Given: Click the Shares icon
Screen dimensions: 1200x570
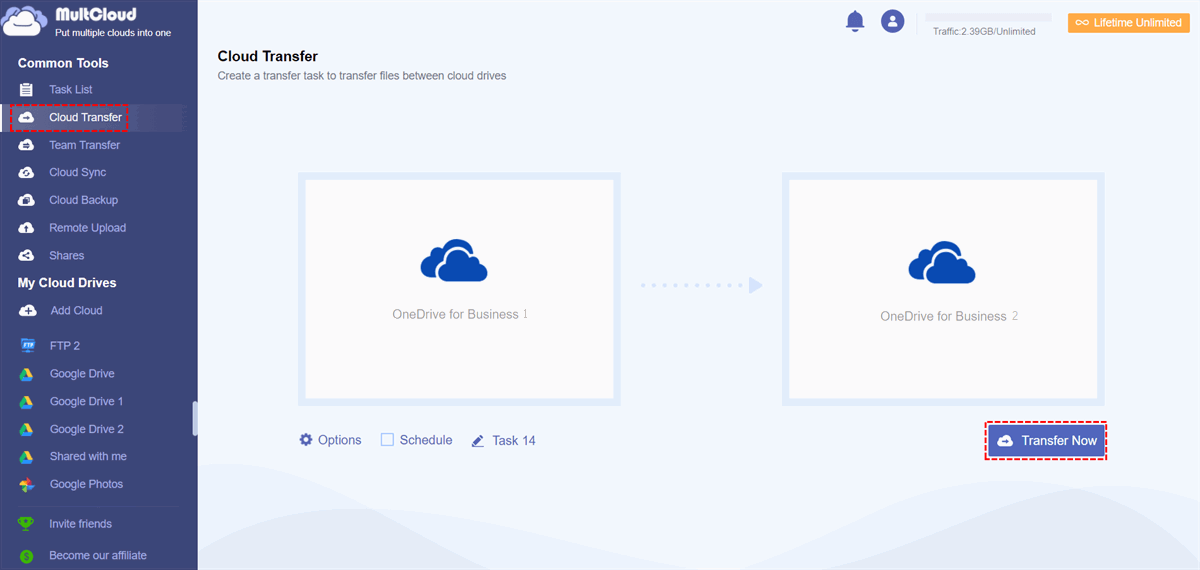Looking at the screenshot, I should tap(27, 256).
